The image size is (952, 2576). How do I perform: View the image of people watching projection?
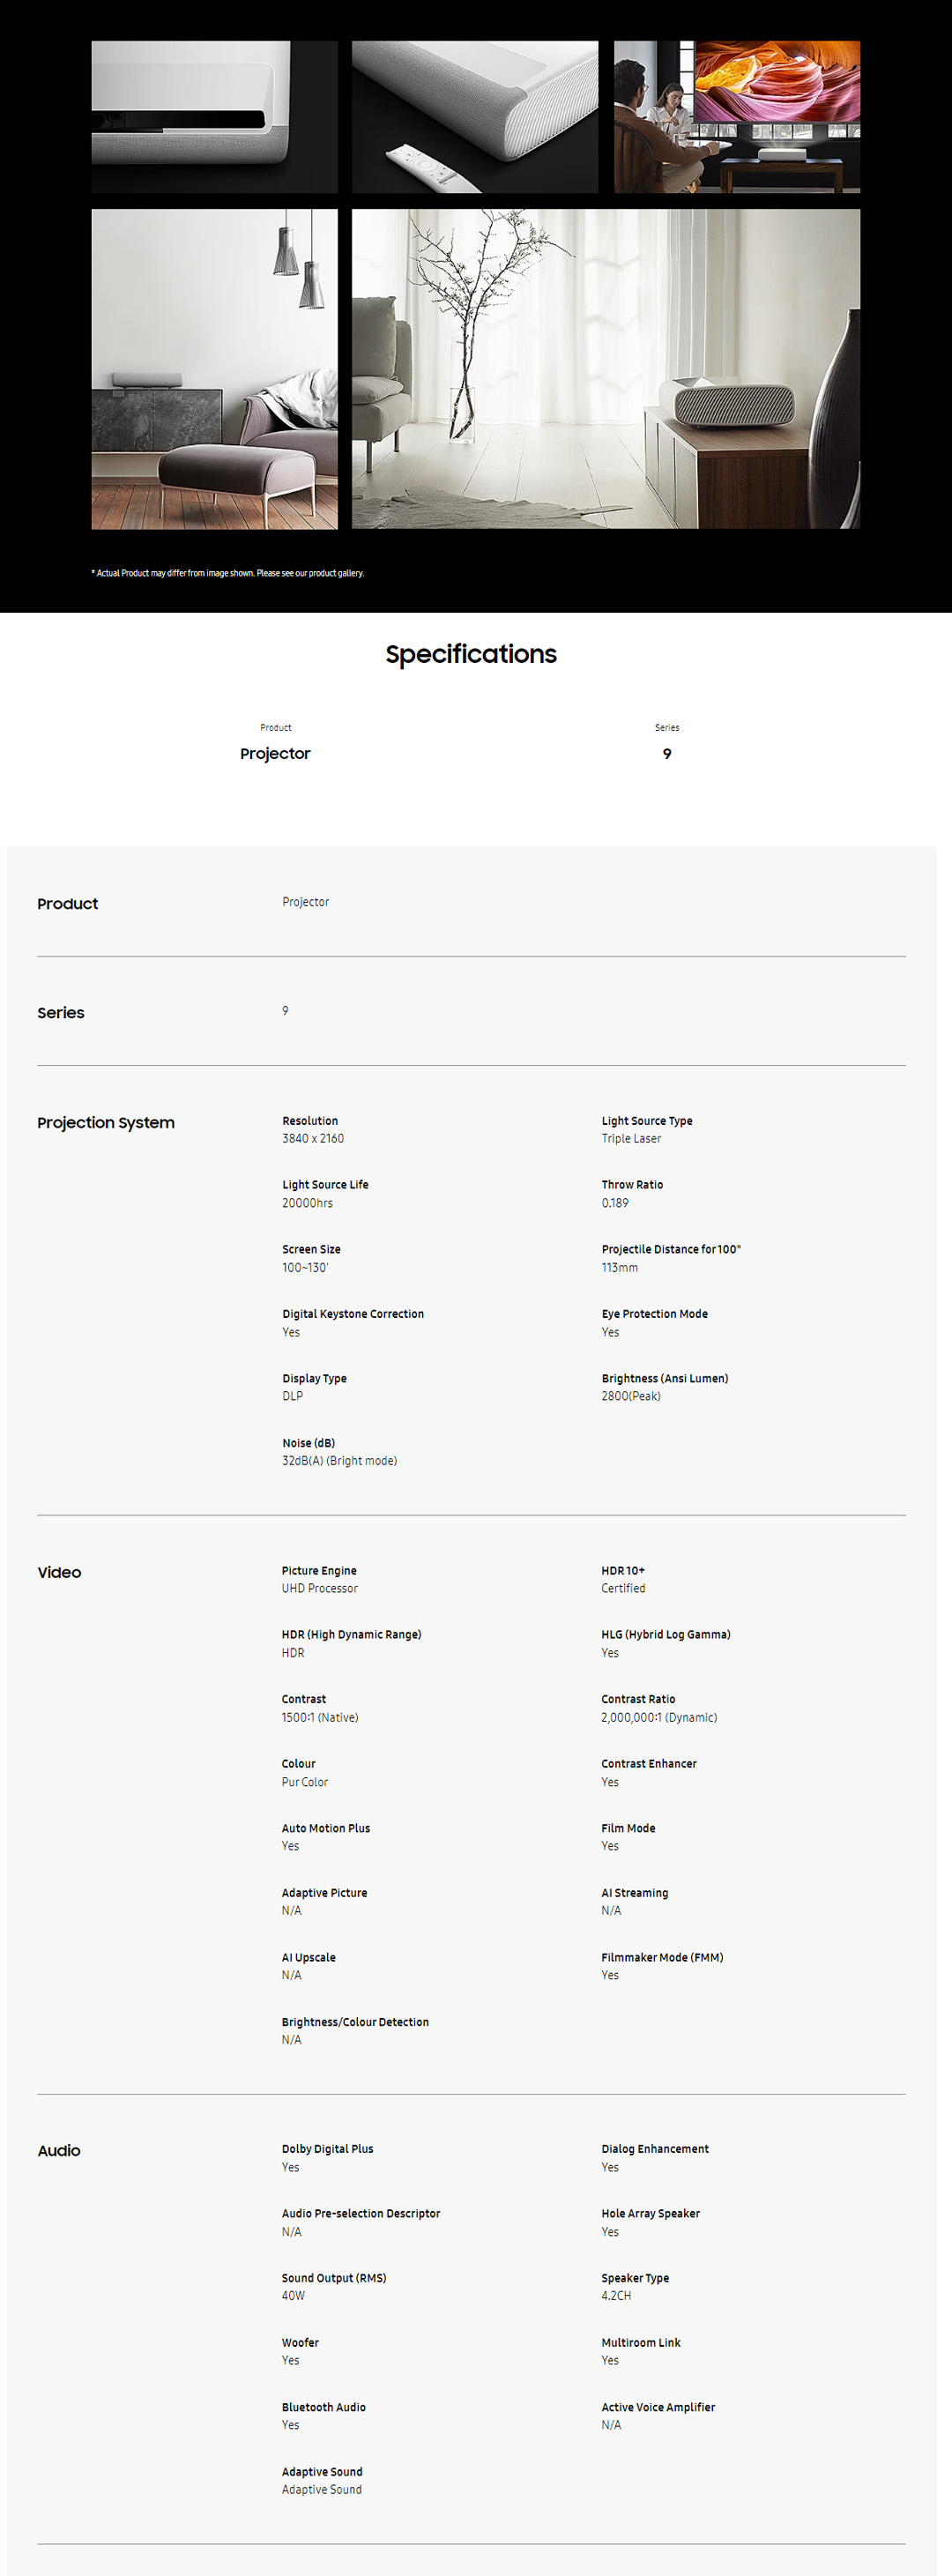tap(736, 117)
